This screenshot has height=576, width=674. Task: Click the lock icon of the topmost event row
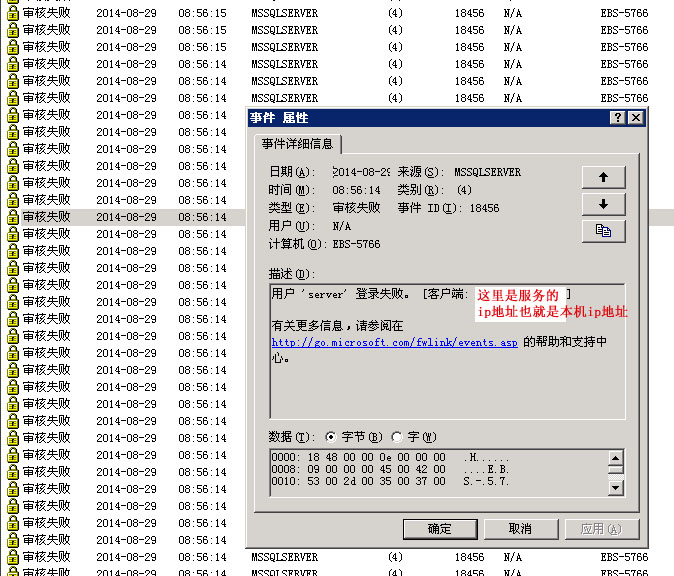pos(12,13)
